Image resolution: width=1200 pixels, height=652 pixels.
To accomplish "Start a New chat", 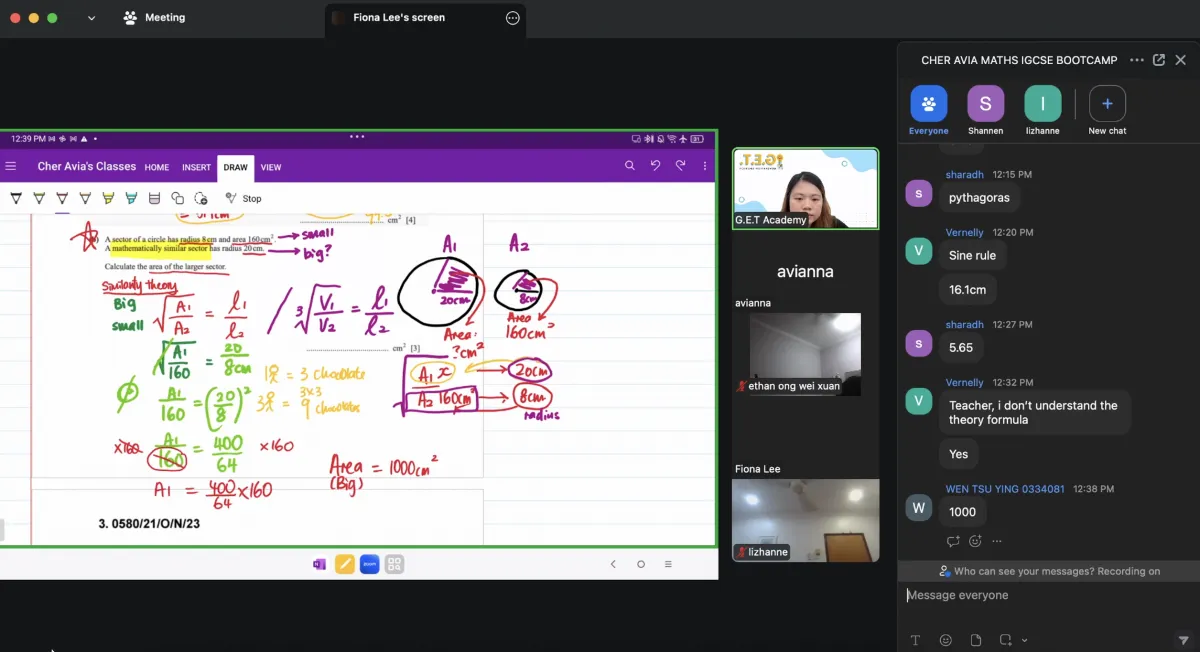I will 1107,110.
